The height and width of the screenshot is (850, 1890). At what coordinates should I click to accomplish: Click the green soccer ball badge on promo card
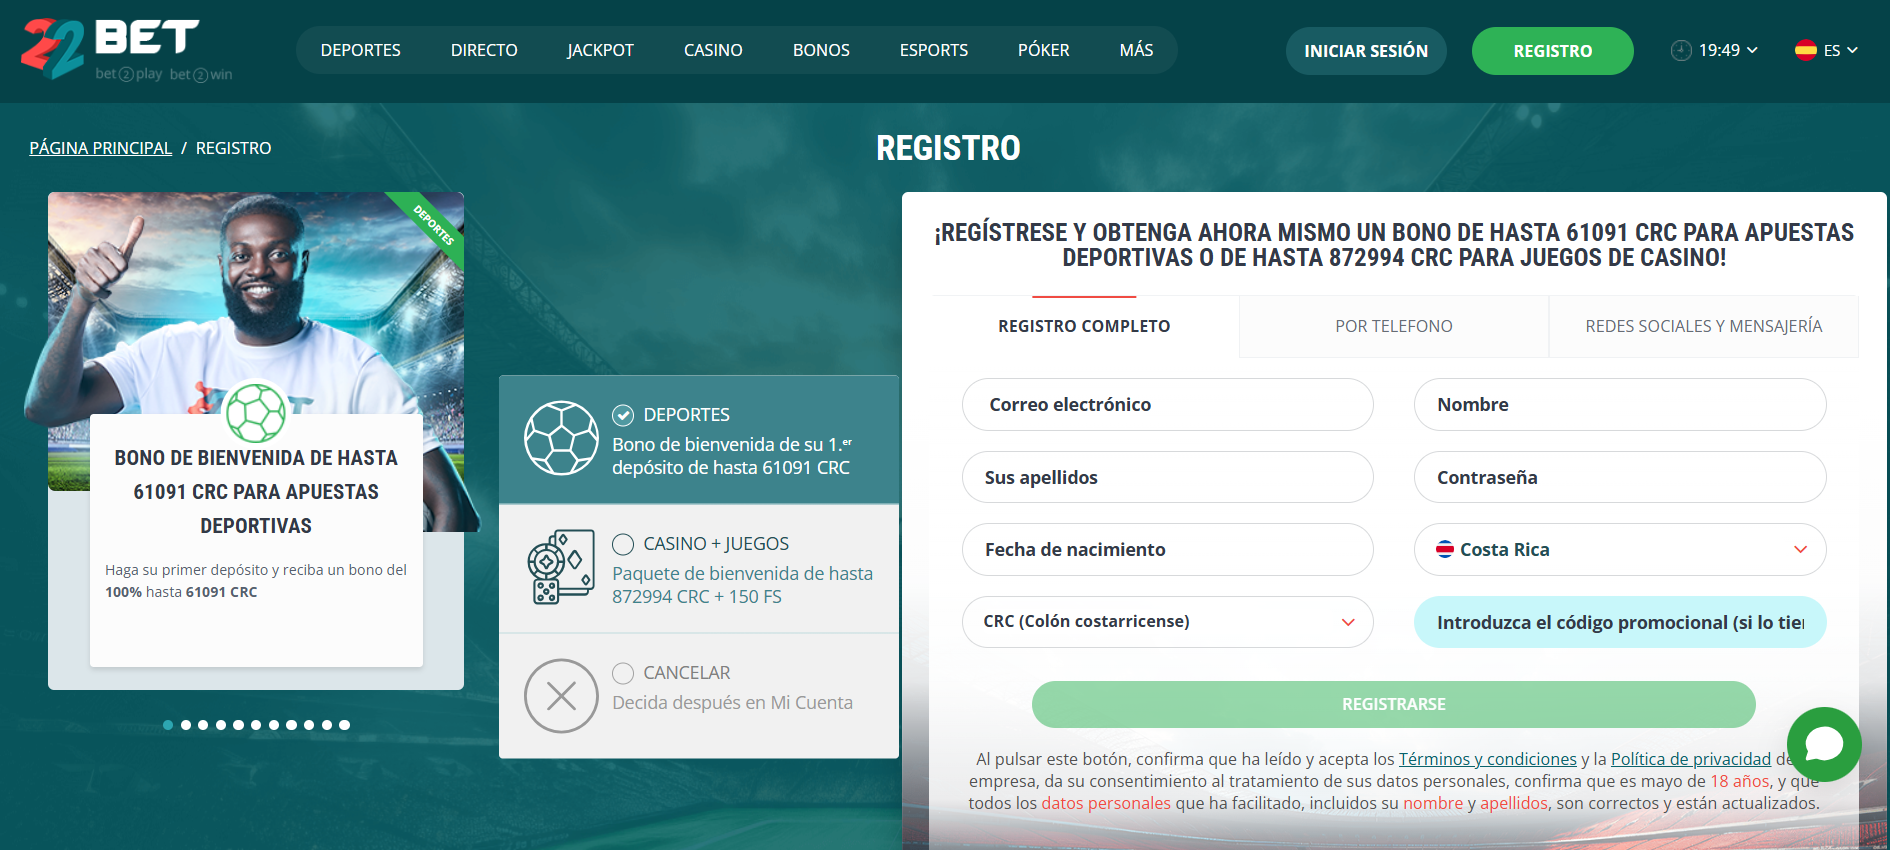[256, 413]
